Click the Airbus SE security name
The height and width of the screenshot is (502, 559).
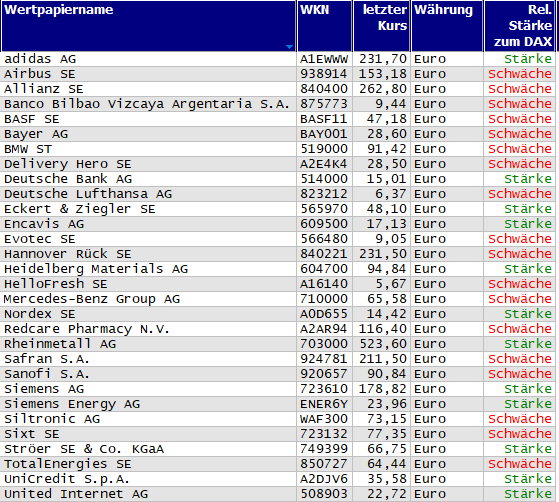[x=40, y=74]
